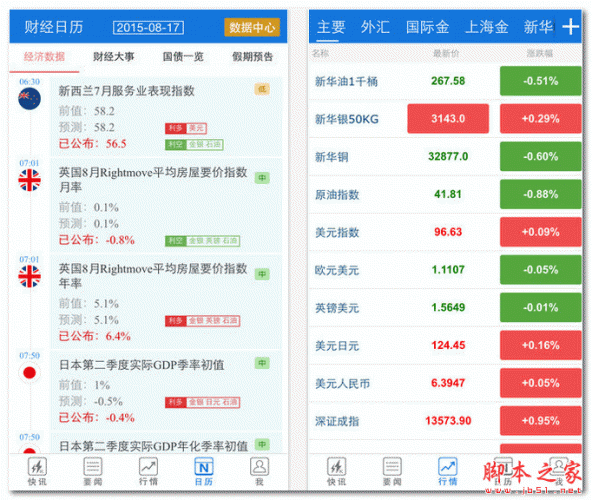Open the 深证成指 row name
Image resolution: width=592 pixels, height=500 pixels.
click(337, 421)
